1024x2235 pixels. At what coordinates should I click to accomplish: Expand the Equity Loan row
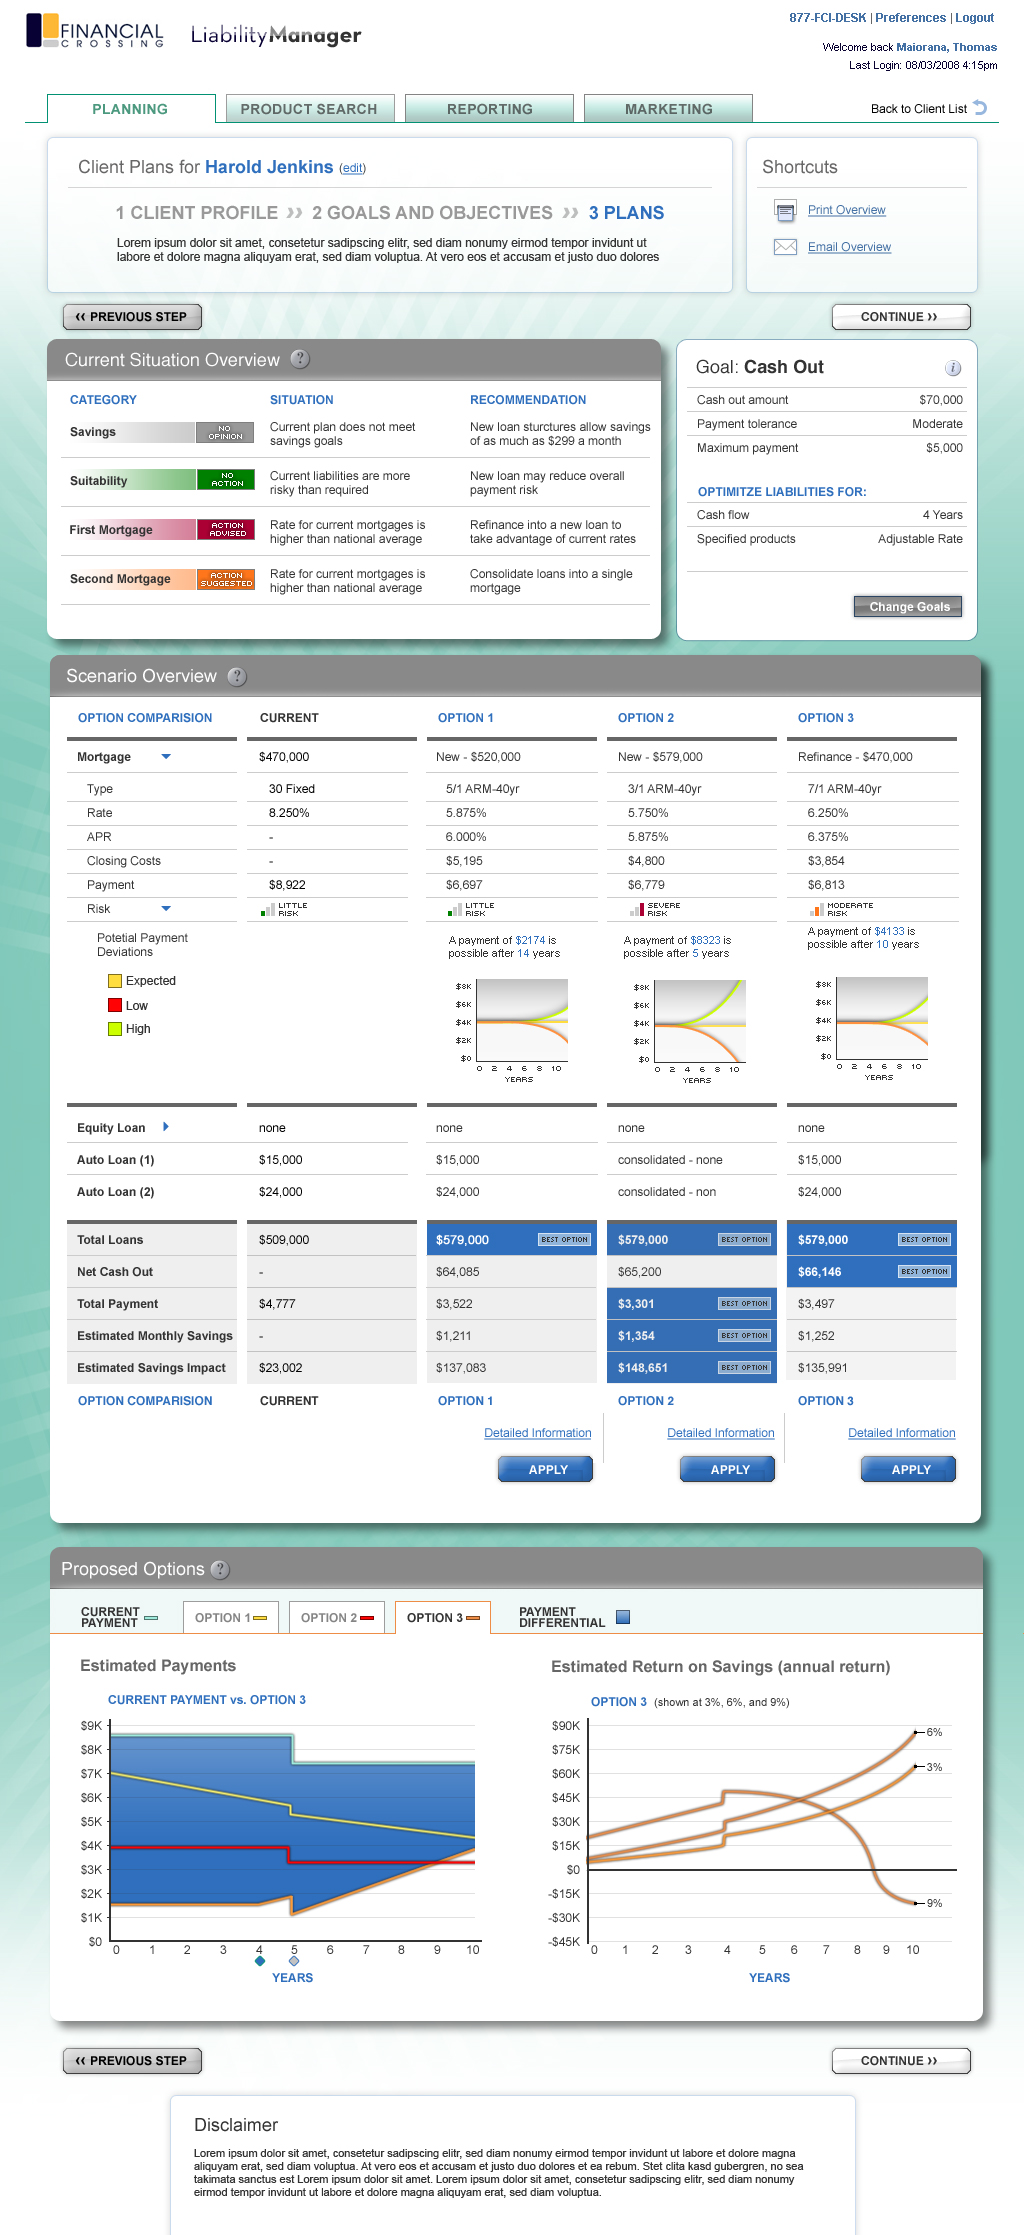(x=166, y=1127)
